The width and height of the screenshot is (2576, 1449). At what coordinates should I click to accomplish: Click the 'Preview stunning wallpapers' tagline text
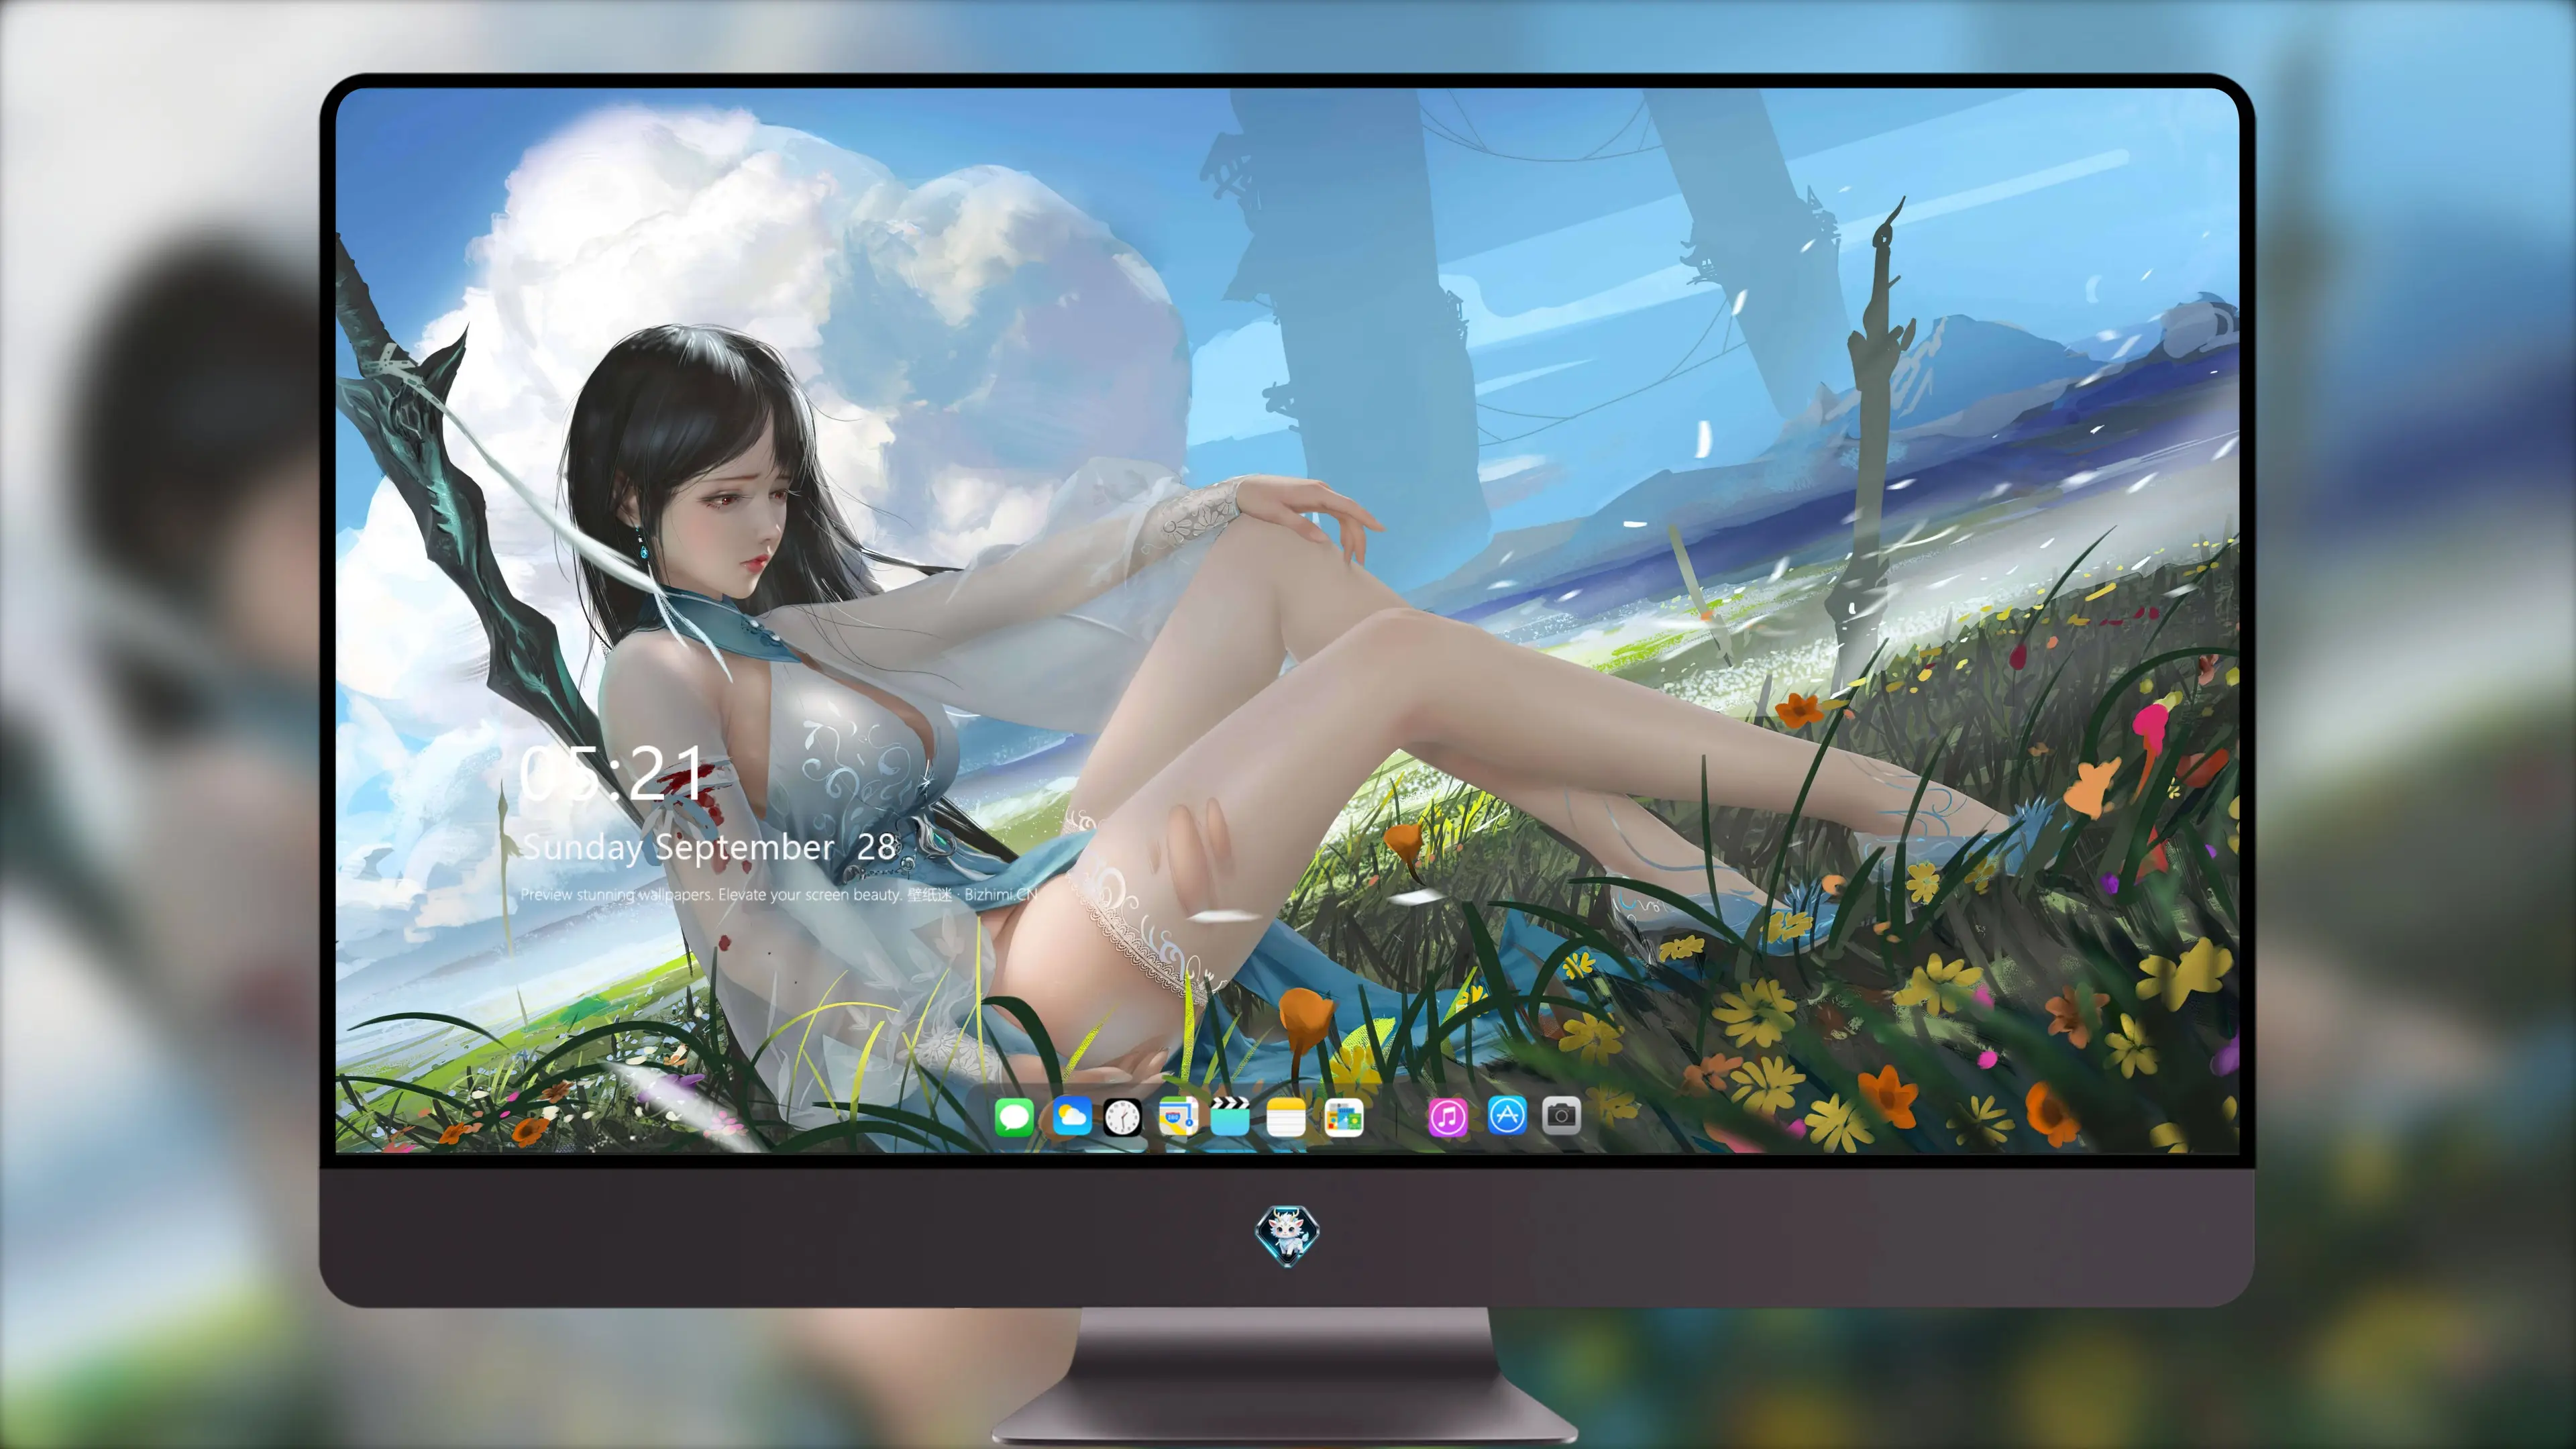point(780,894)
